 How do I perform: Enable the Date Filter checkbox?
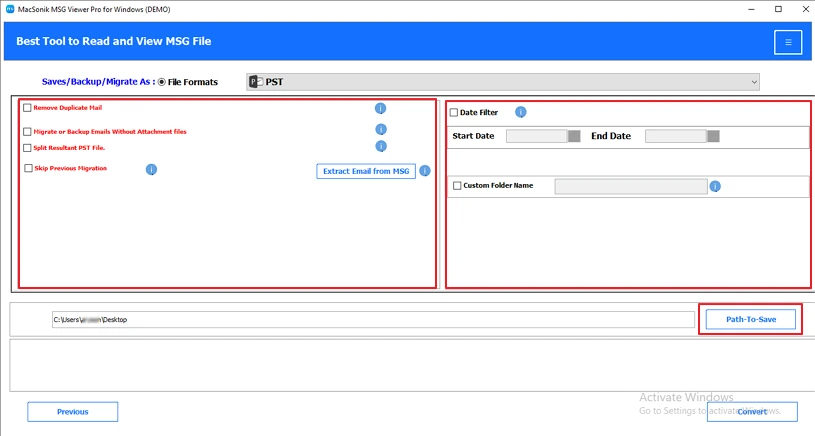(x=454, y=112)
